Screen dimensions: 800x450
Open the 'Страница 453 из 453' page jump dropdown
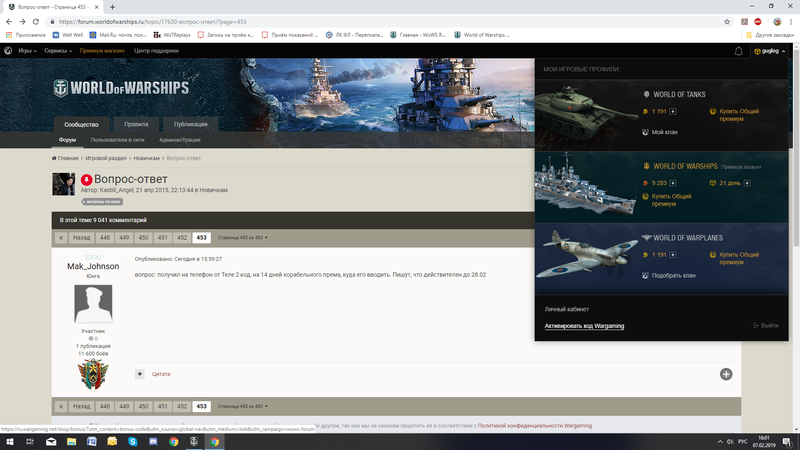pyautogui.click(x=243, y=238)
